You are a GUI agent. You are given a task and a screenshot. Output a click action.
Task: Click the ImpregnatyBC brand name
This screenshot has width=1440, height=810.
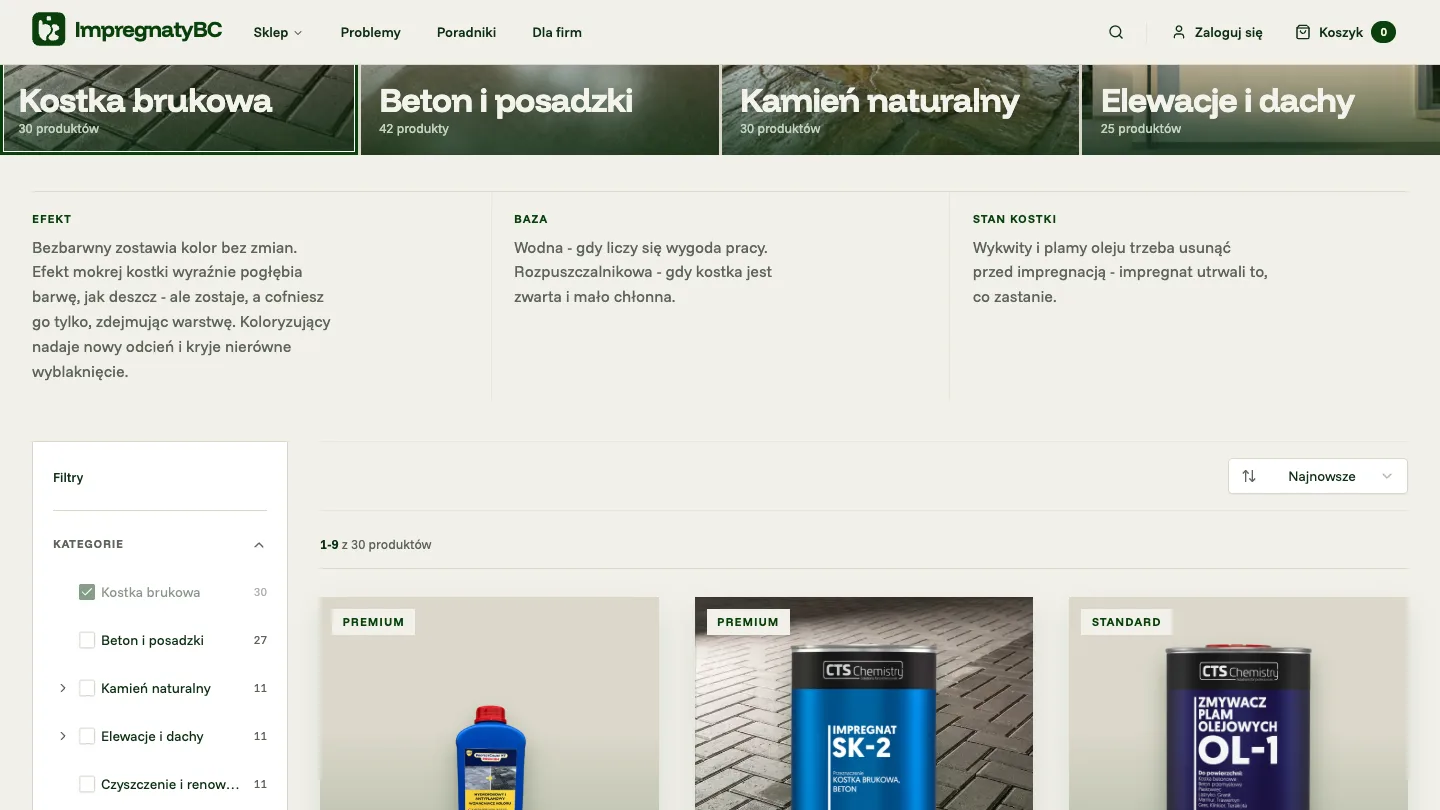pyautogui.click(x=148, y=30)
